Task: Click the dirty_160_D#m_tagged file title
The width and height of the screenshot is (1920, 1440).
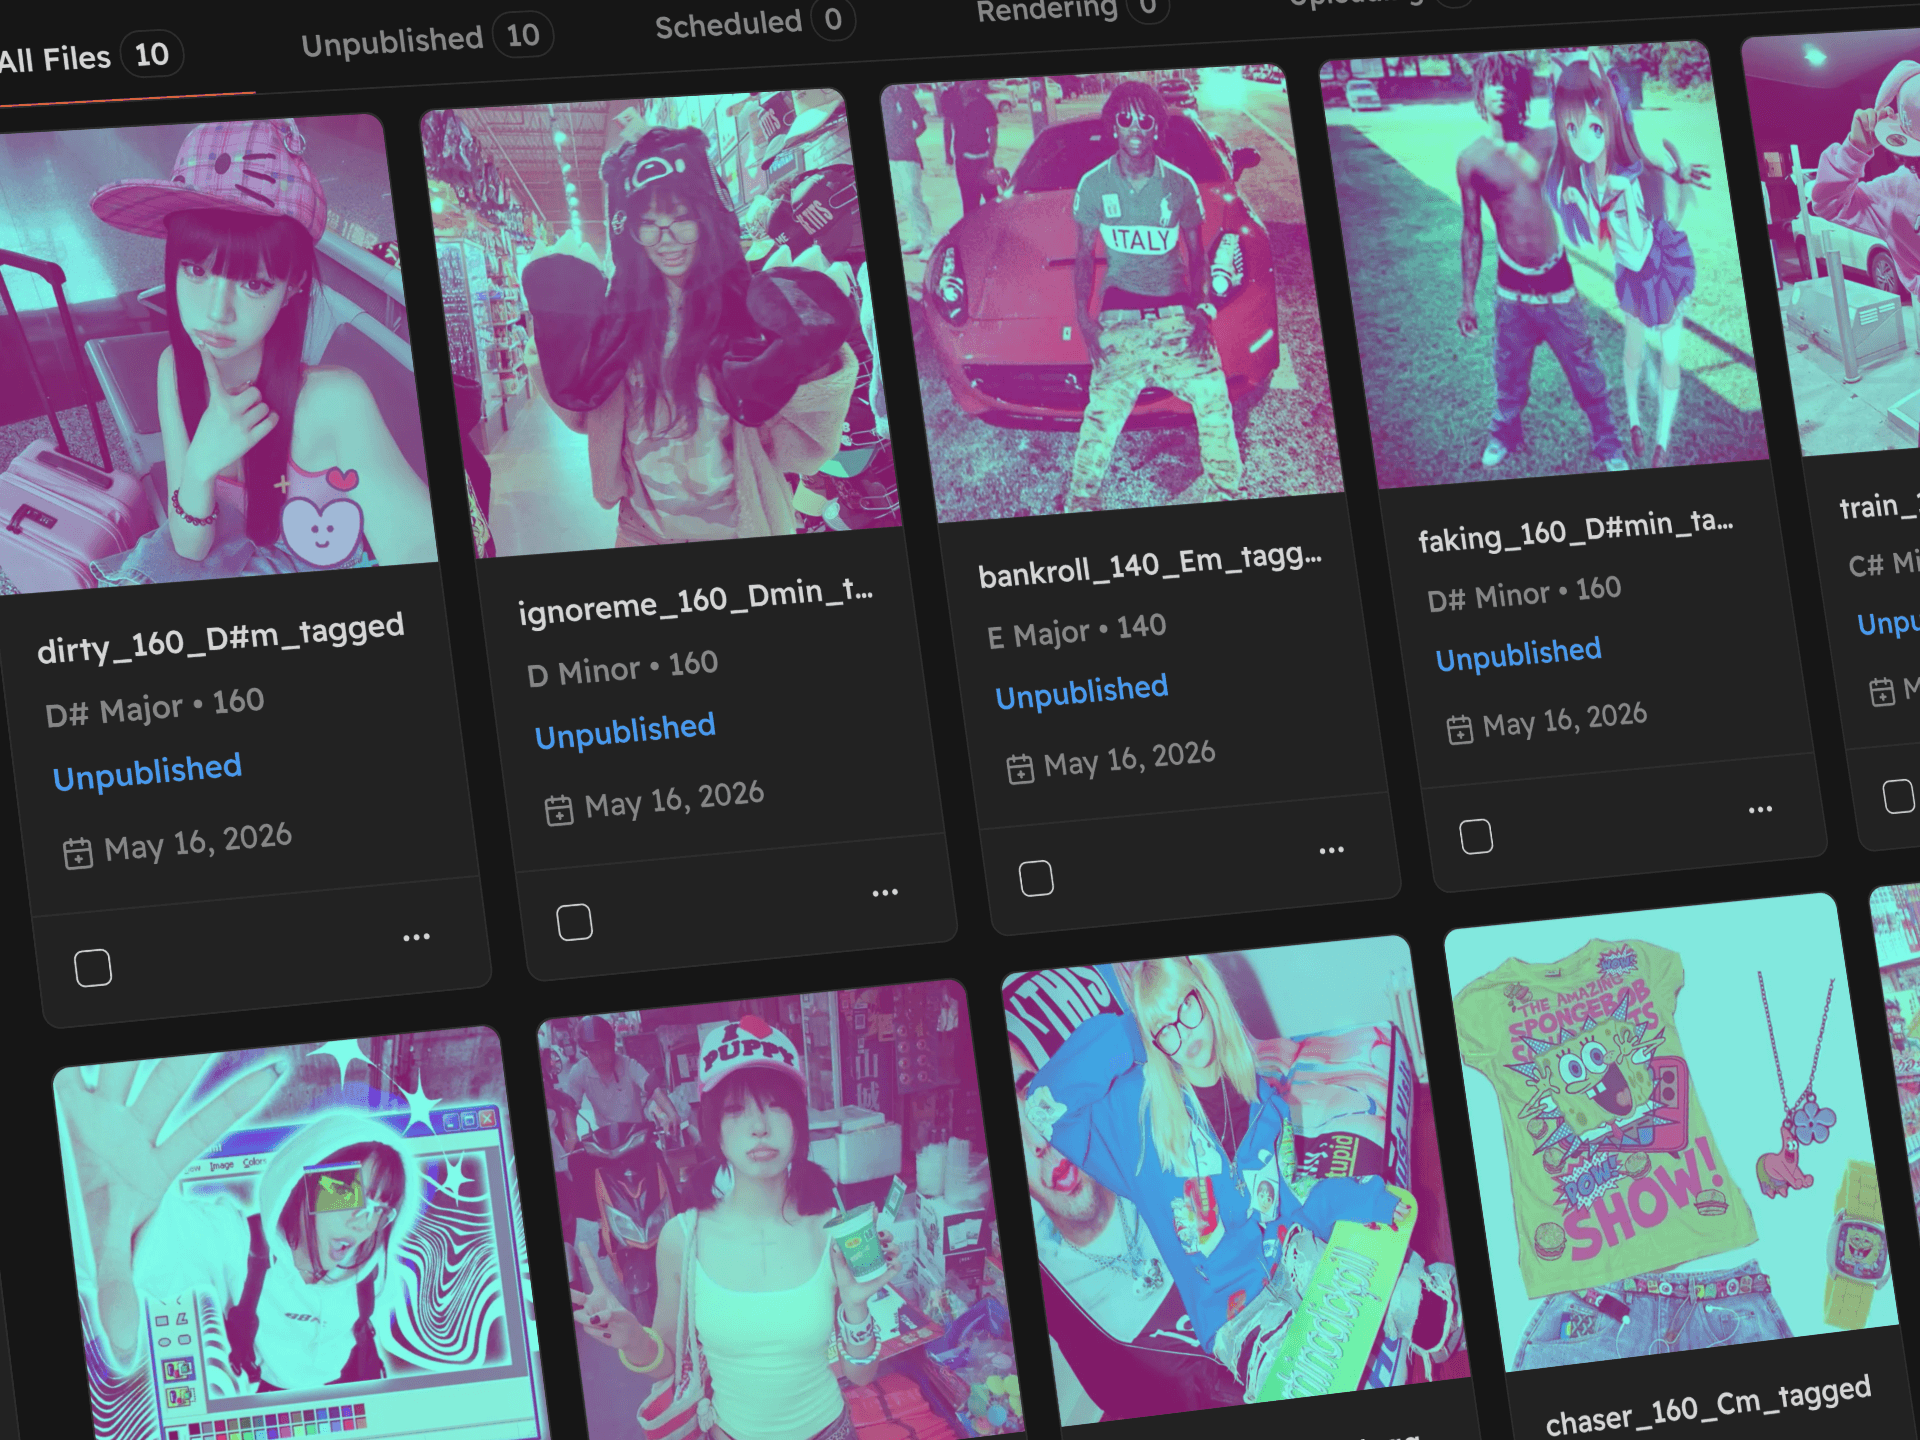Action: 221,637
